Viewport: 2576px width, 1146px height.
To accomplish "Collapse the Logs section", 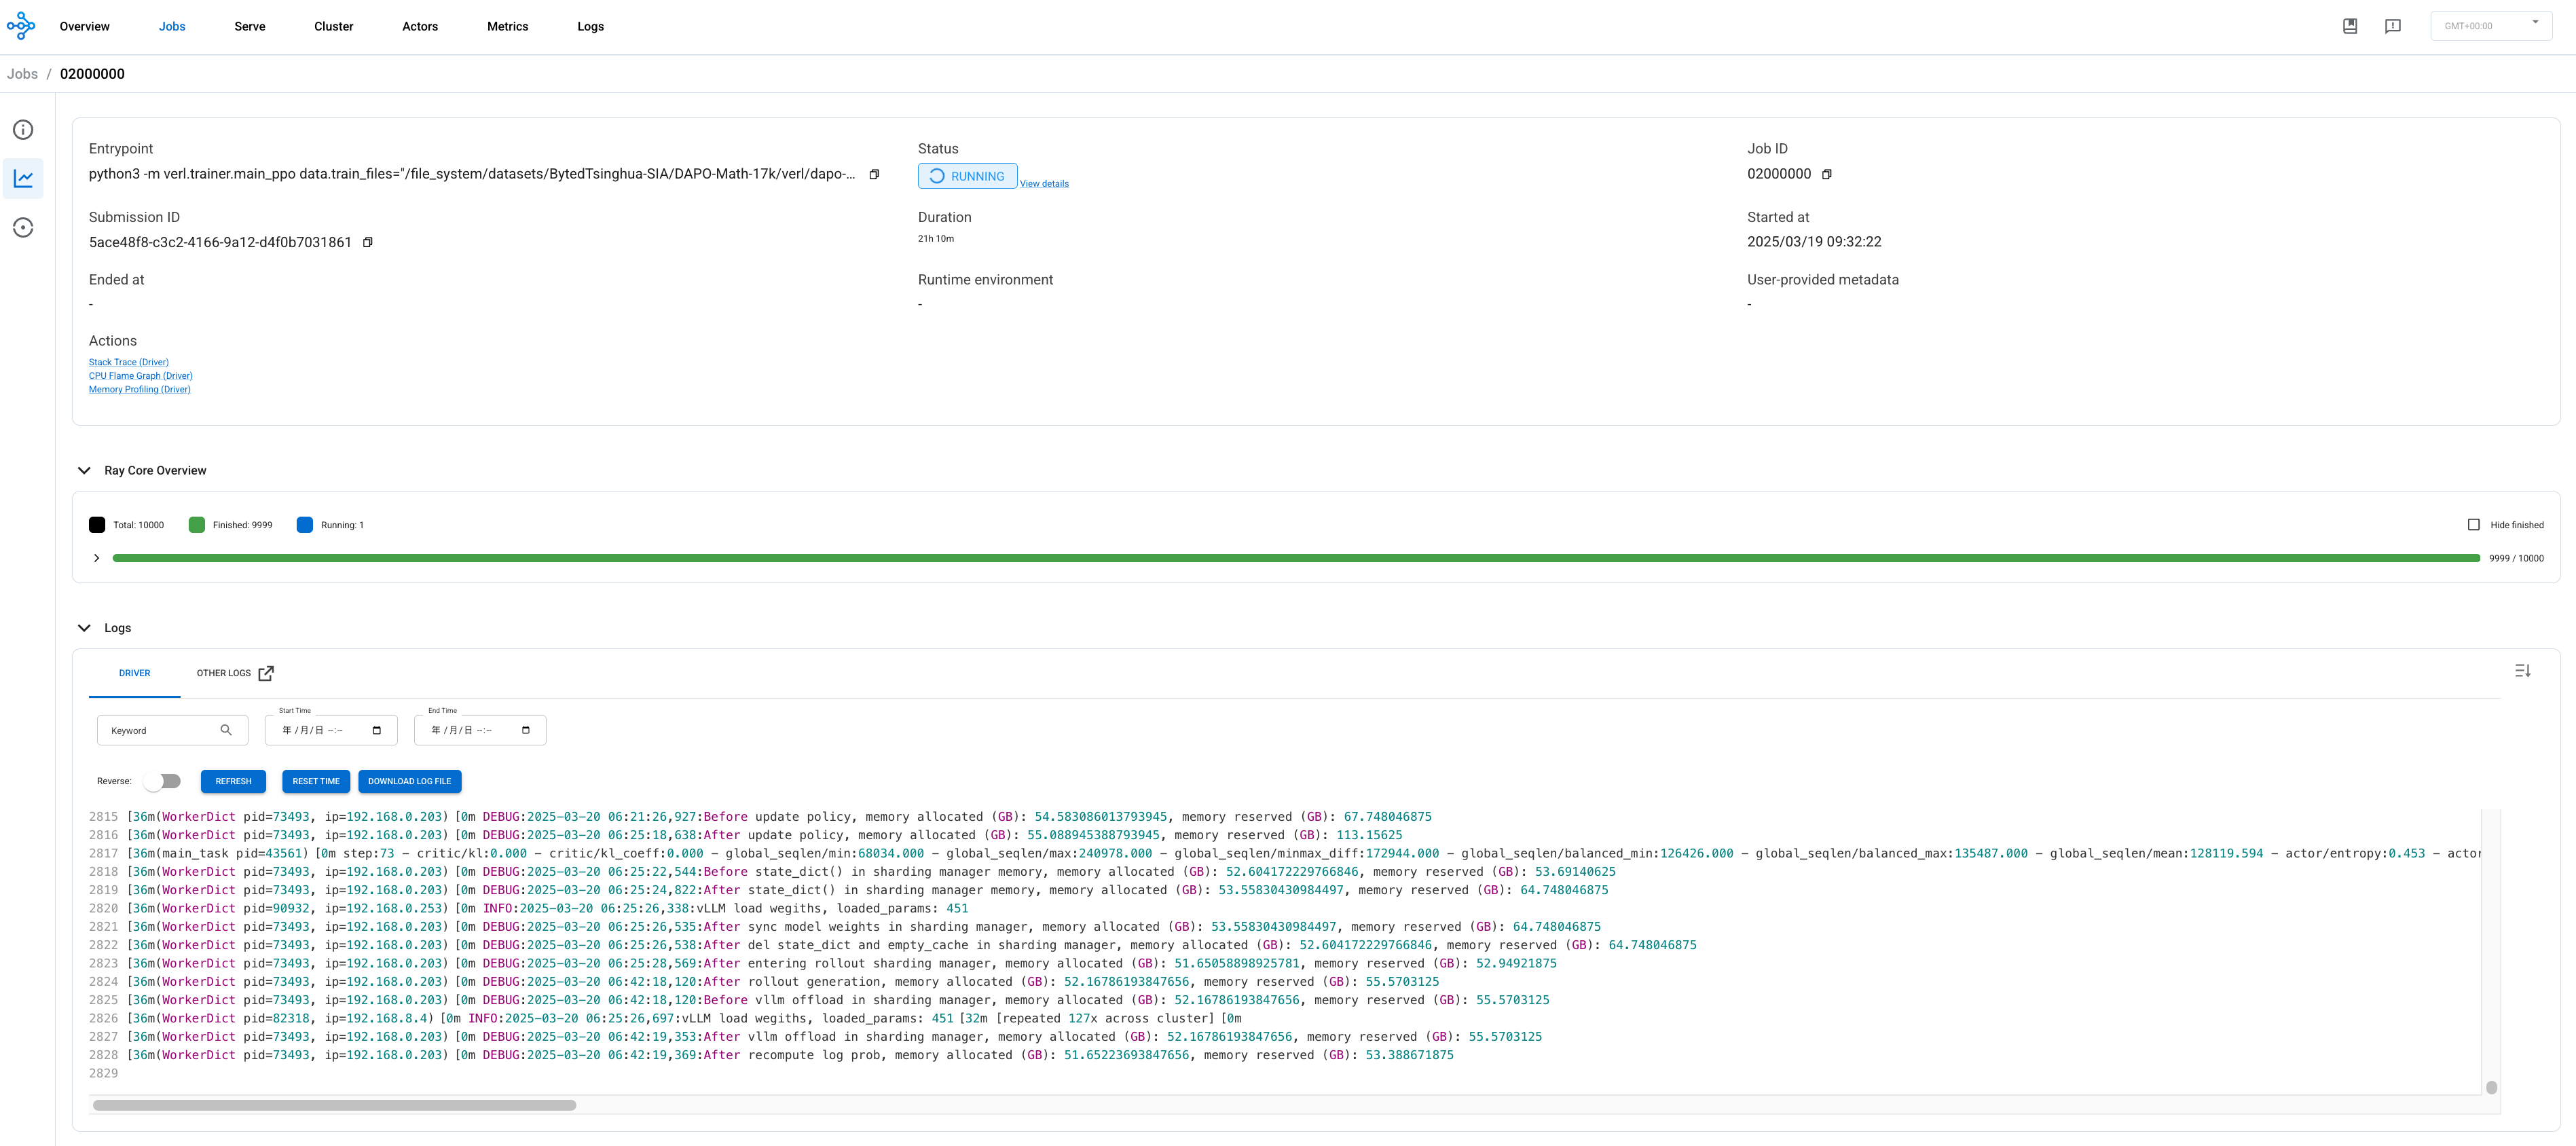I will (84, 628).
